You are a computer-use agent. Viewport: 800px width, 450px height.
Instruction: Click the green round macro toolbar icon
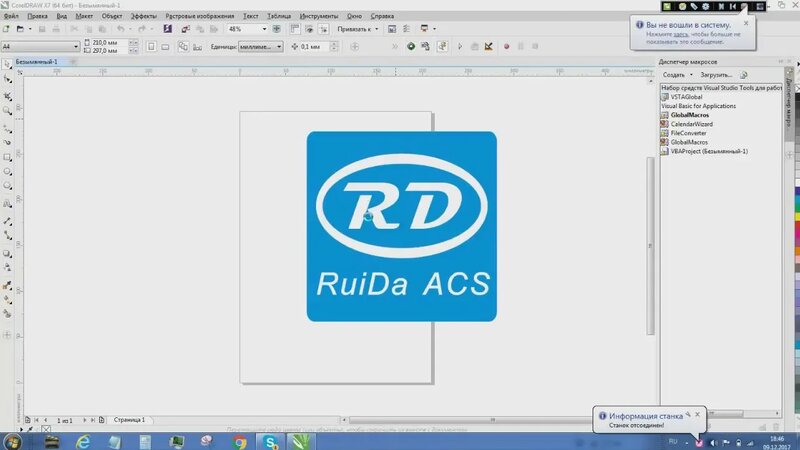(411, 46)
